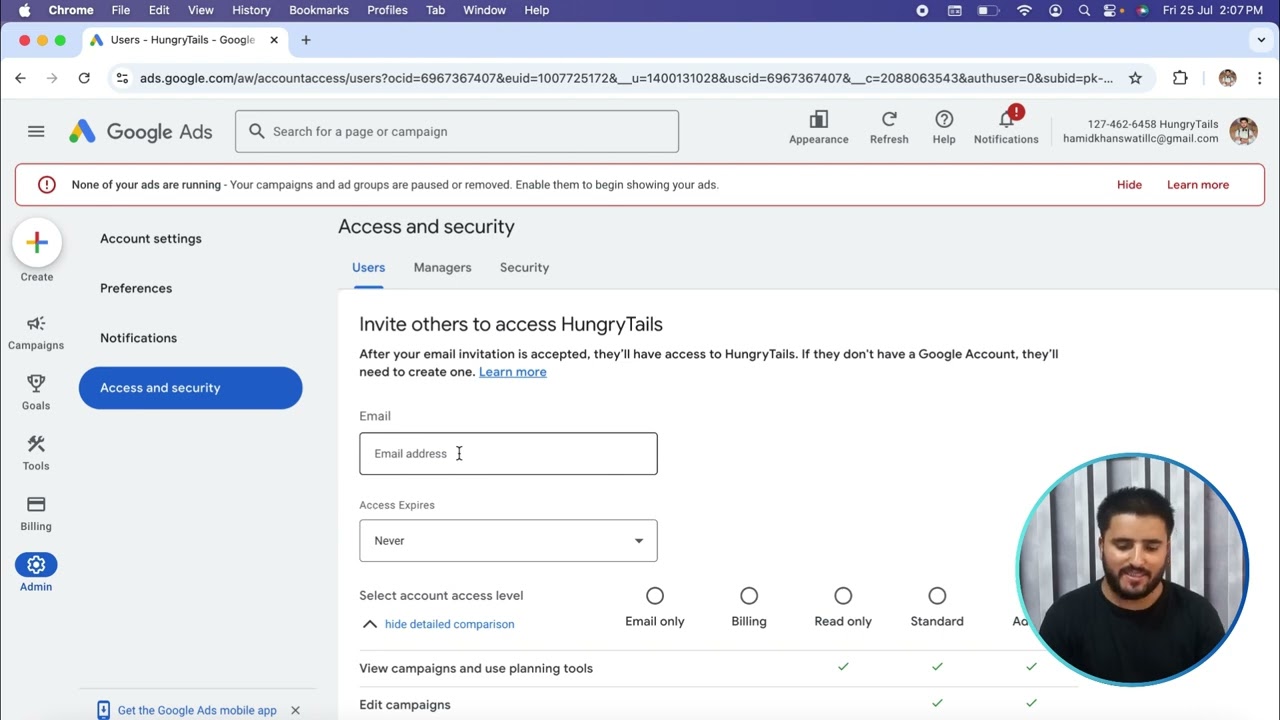Click Get the Google Ads mobile app

(x=197, y=710)
